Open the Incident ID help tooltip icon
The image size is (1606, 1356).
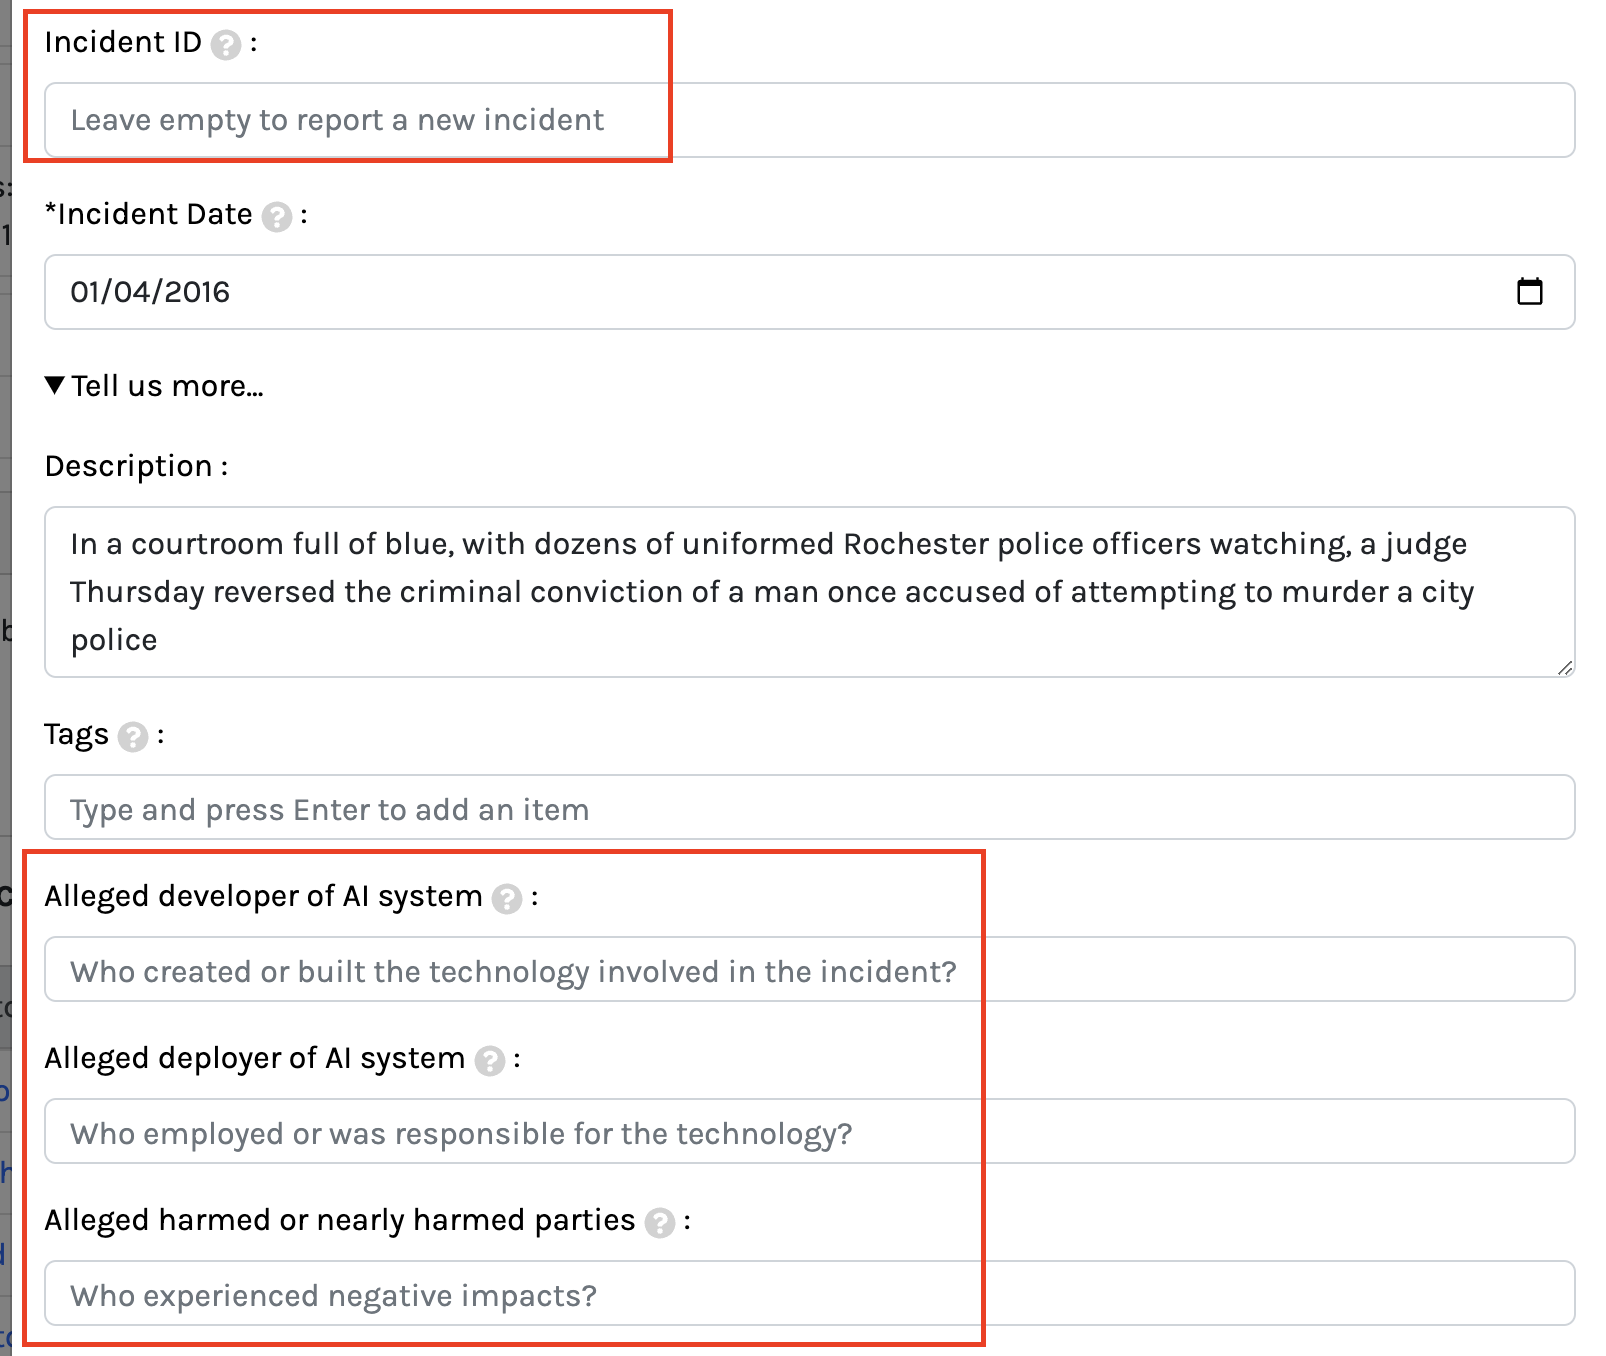[226, 42]
